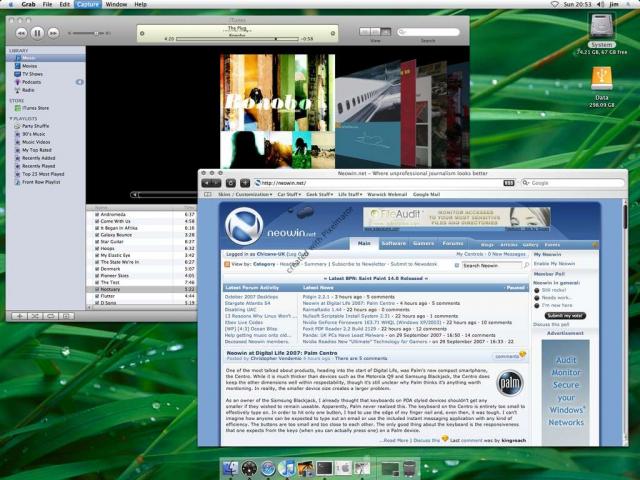Show all bookmarks book icon in Safari

[x=208, y=195]
